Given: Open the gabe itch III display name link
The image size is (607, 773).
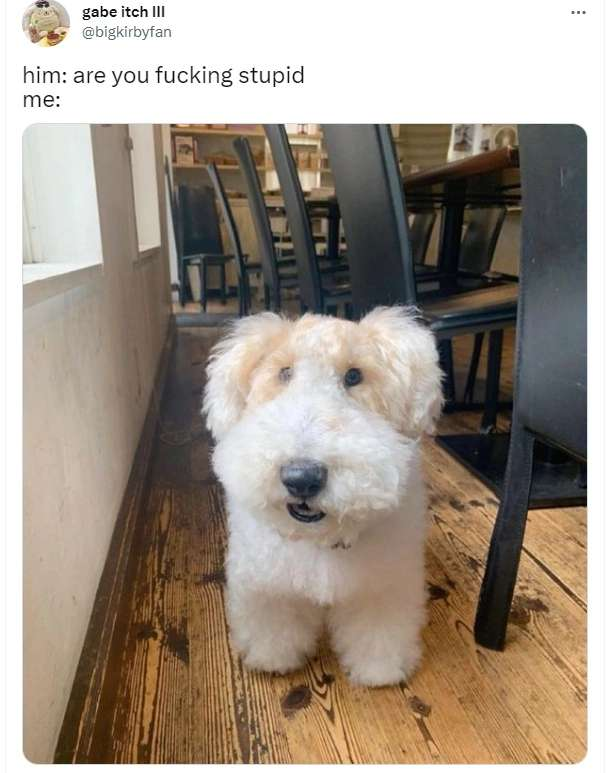Looking at the screenshot, I should tap(123, 12).
